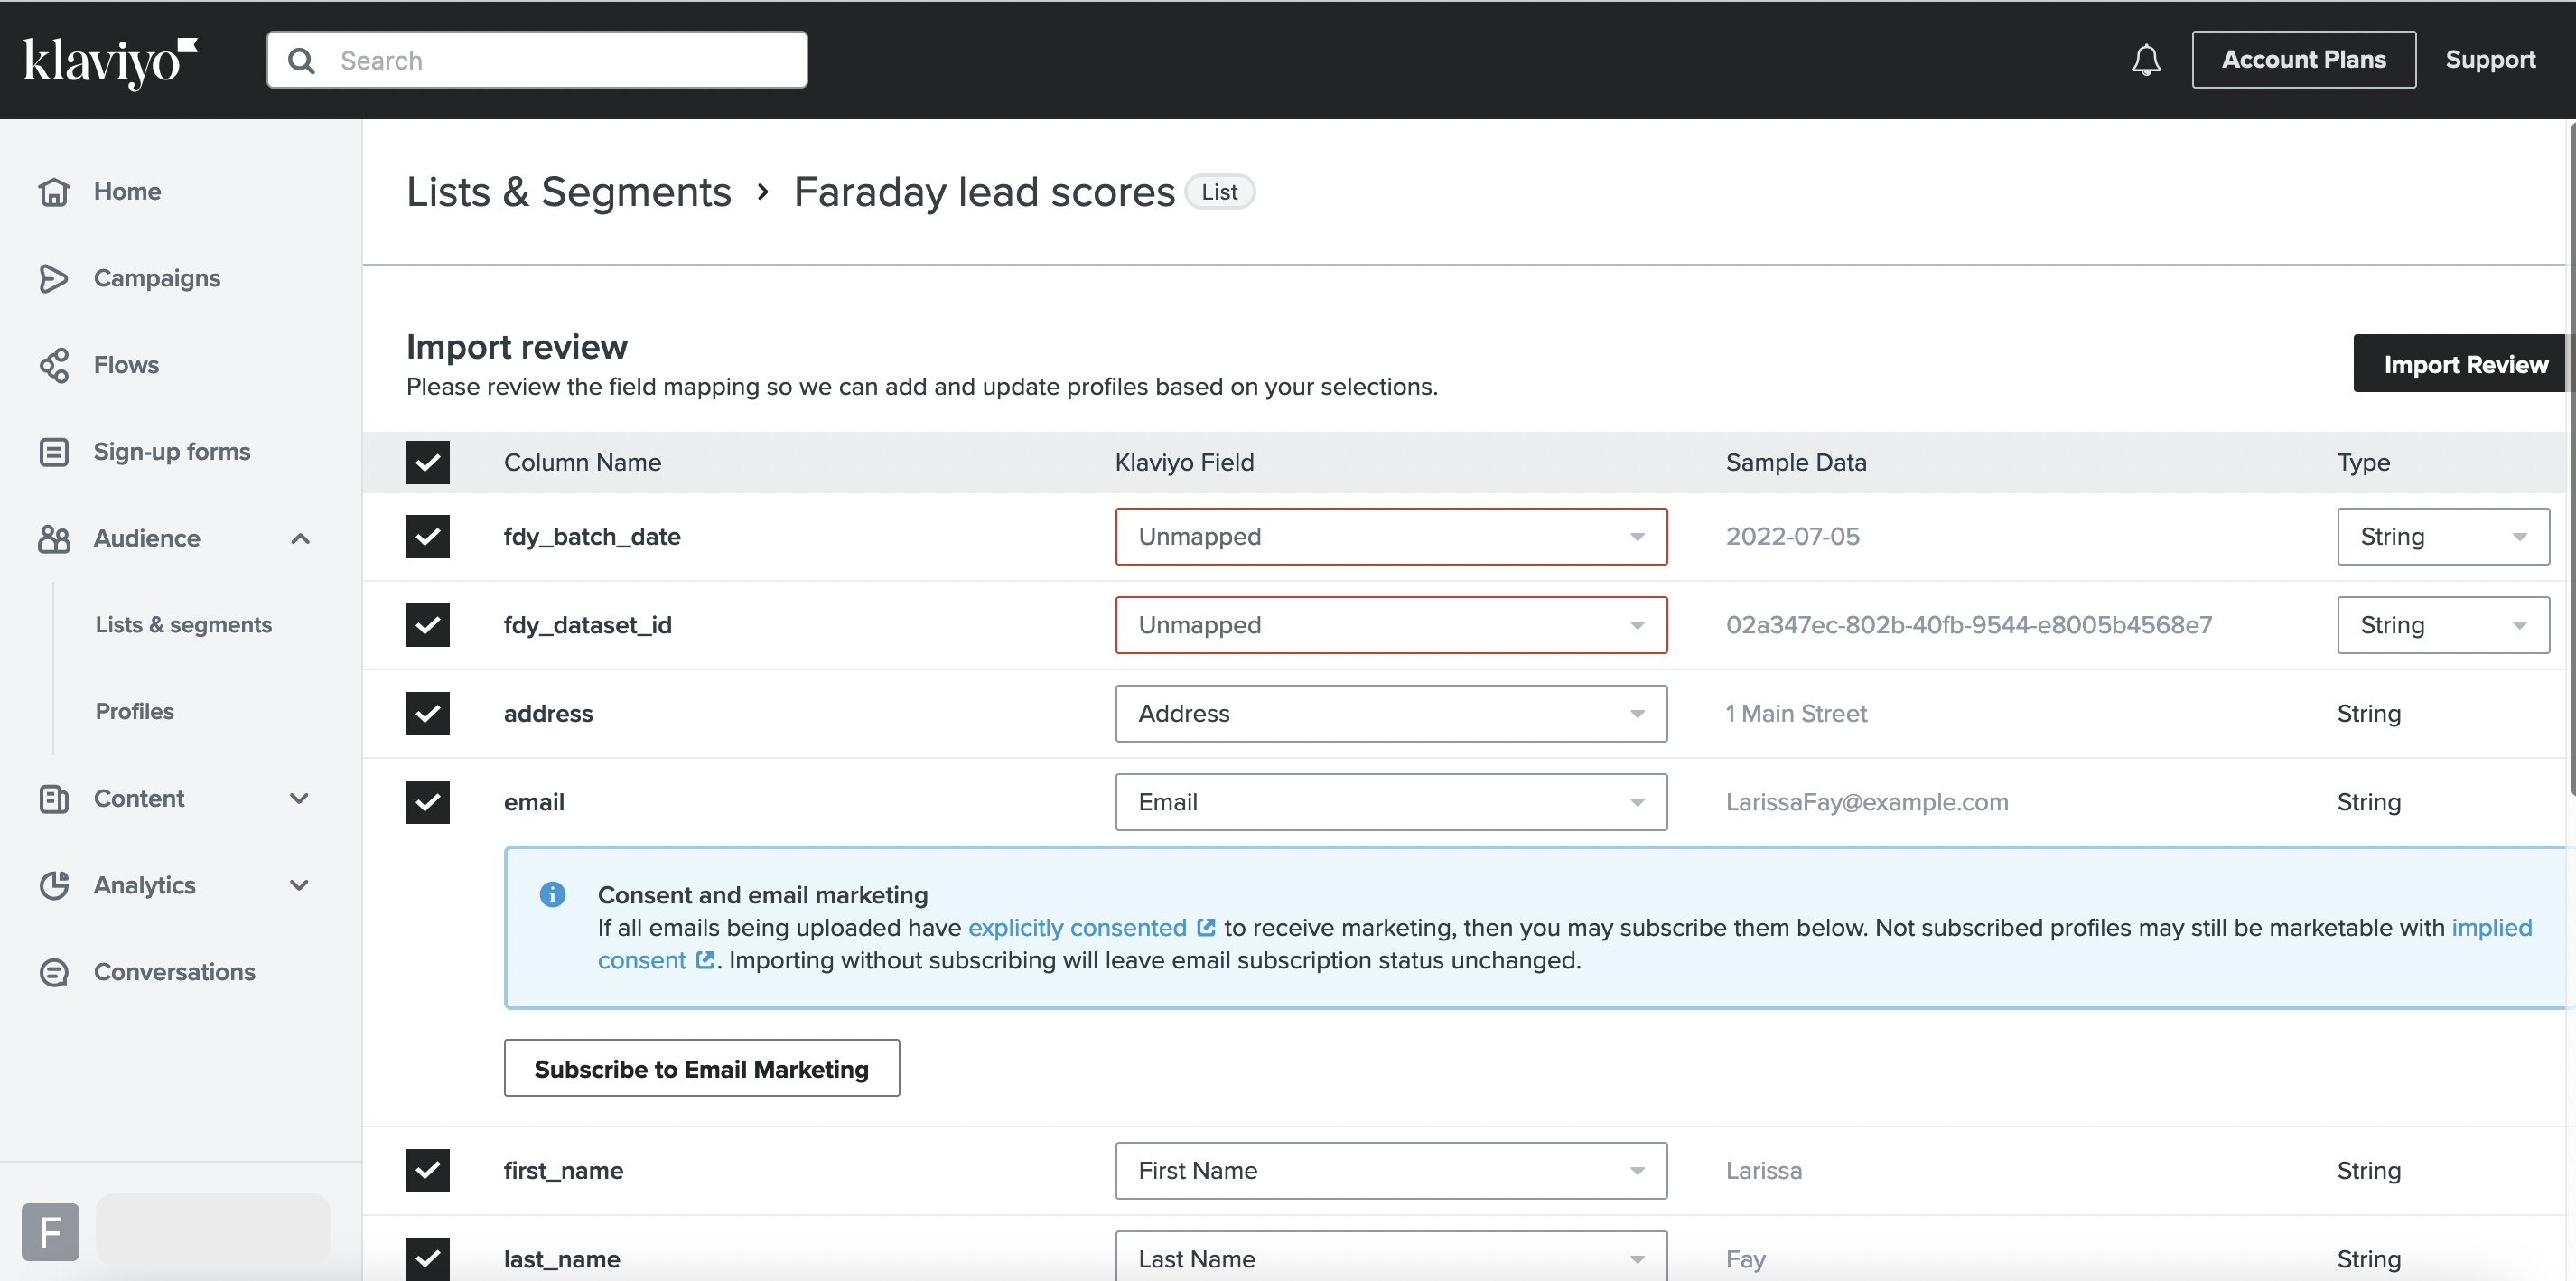Open Type dropdown for fdy_dataset_id
Screen dimensions: 2576x1281
point(2443,625)
